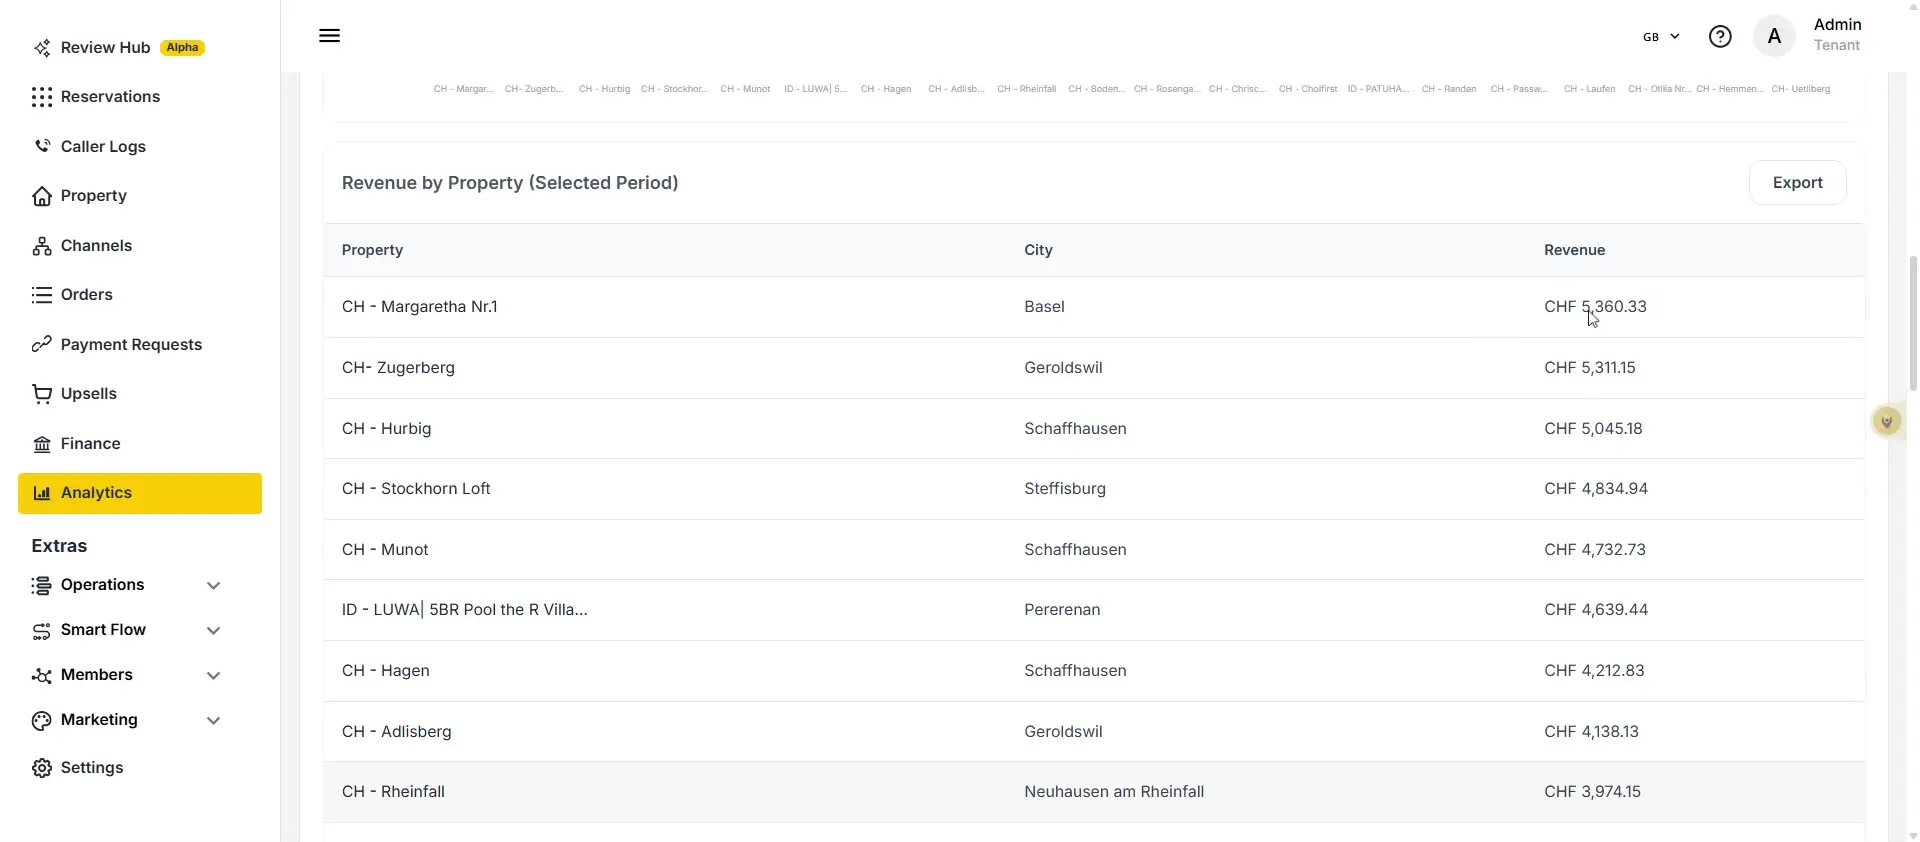Click the Analytics bar chart icon

coord(42,493)
